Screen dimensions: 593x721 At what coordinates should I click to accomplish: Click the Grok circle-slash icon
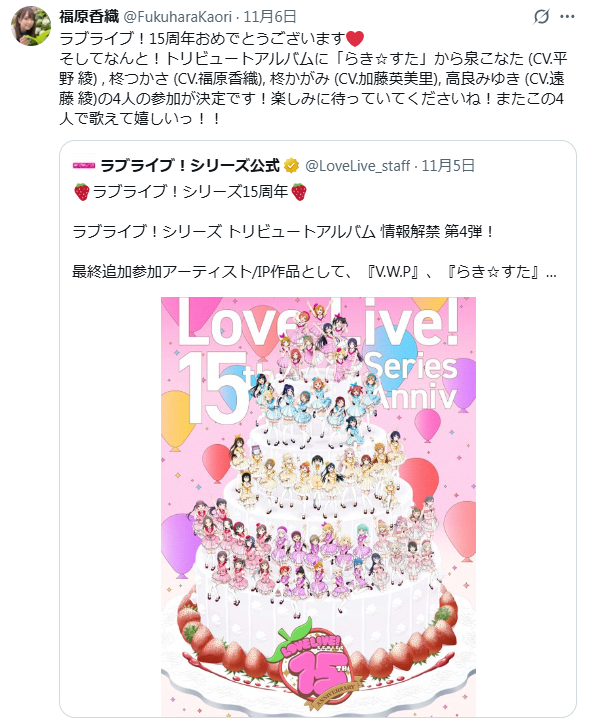(542, 17)
